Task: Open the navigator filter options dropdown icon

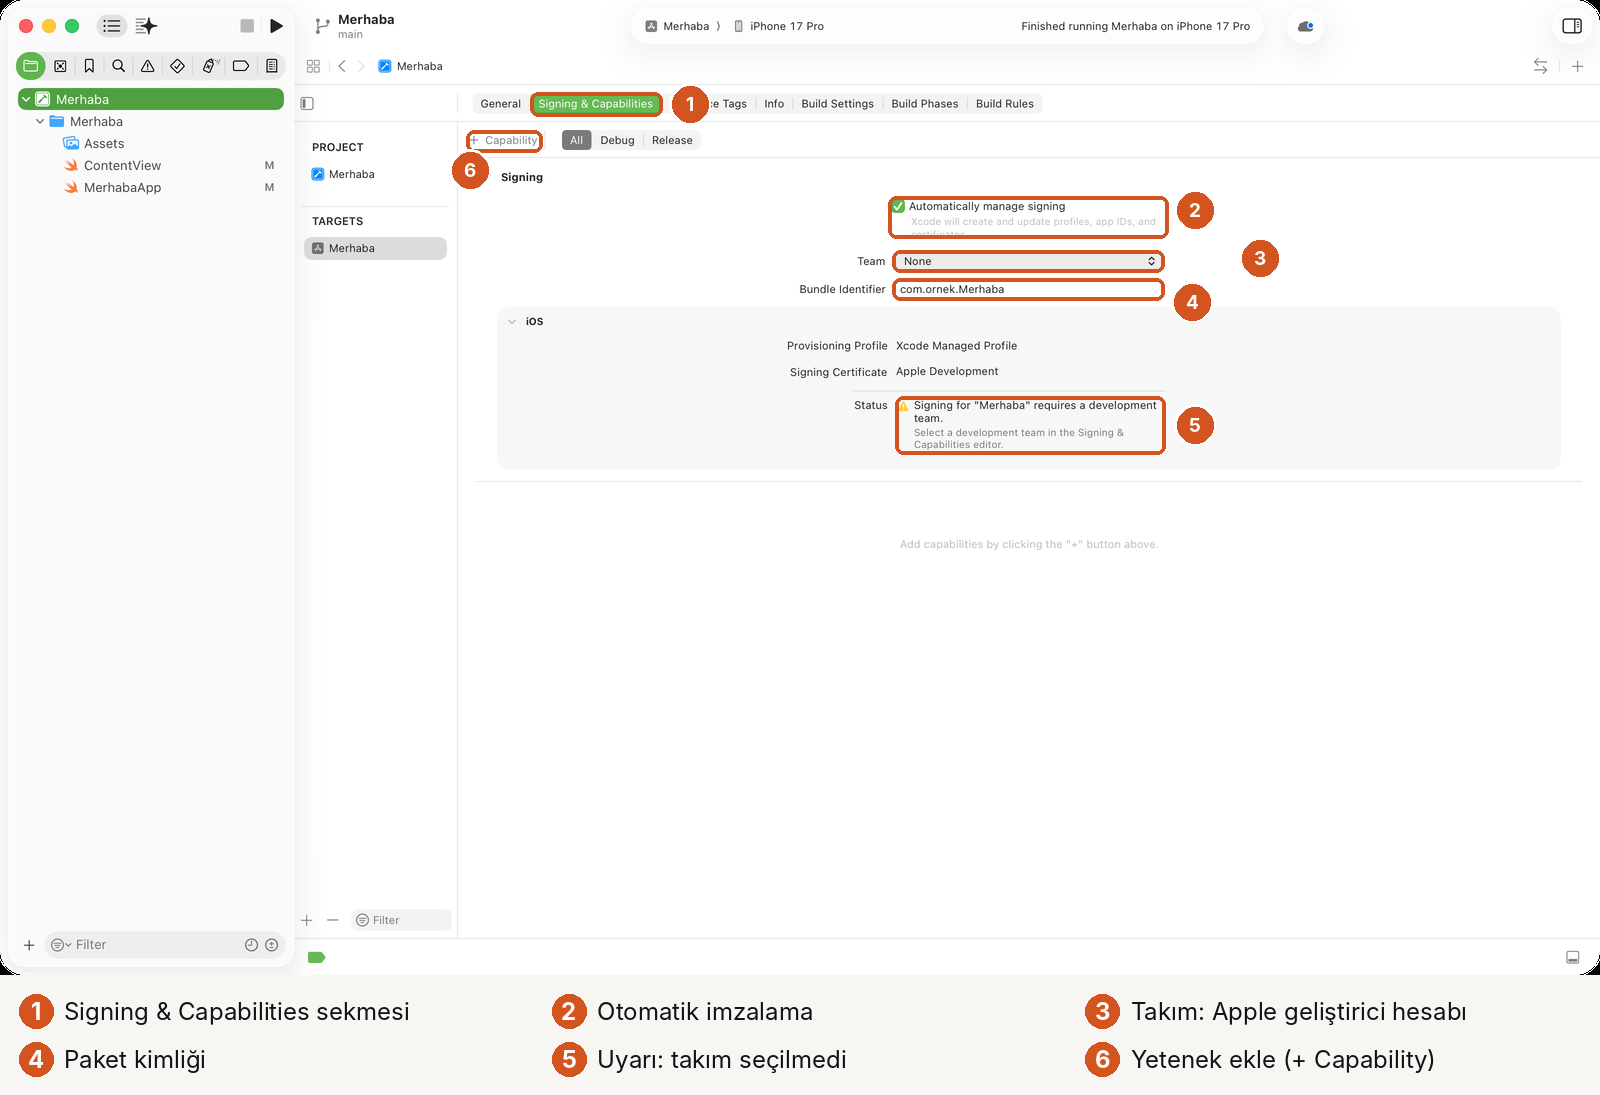Action: (x=61, y=945)
